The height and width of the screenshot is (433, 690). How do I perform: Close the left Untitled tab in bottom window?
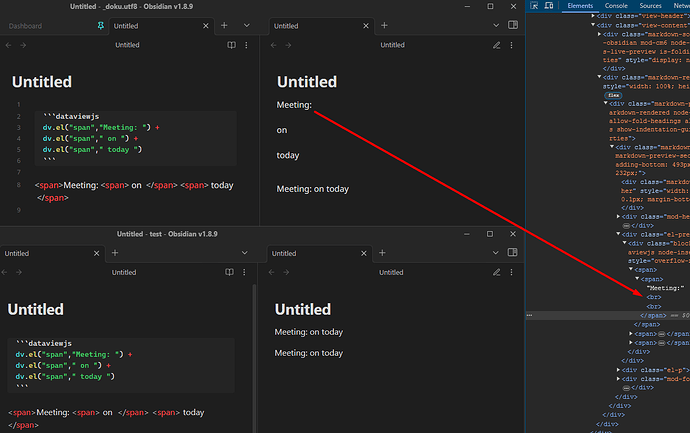pyautogui.click(x=96, y=253)
